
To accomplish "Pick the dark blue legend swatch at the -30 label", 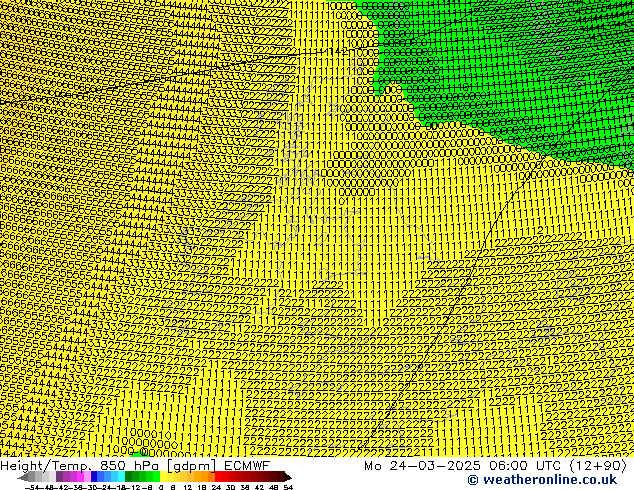I will 94,477.
